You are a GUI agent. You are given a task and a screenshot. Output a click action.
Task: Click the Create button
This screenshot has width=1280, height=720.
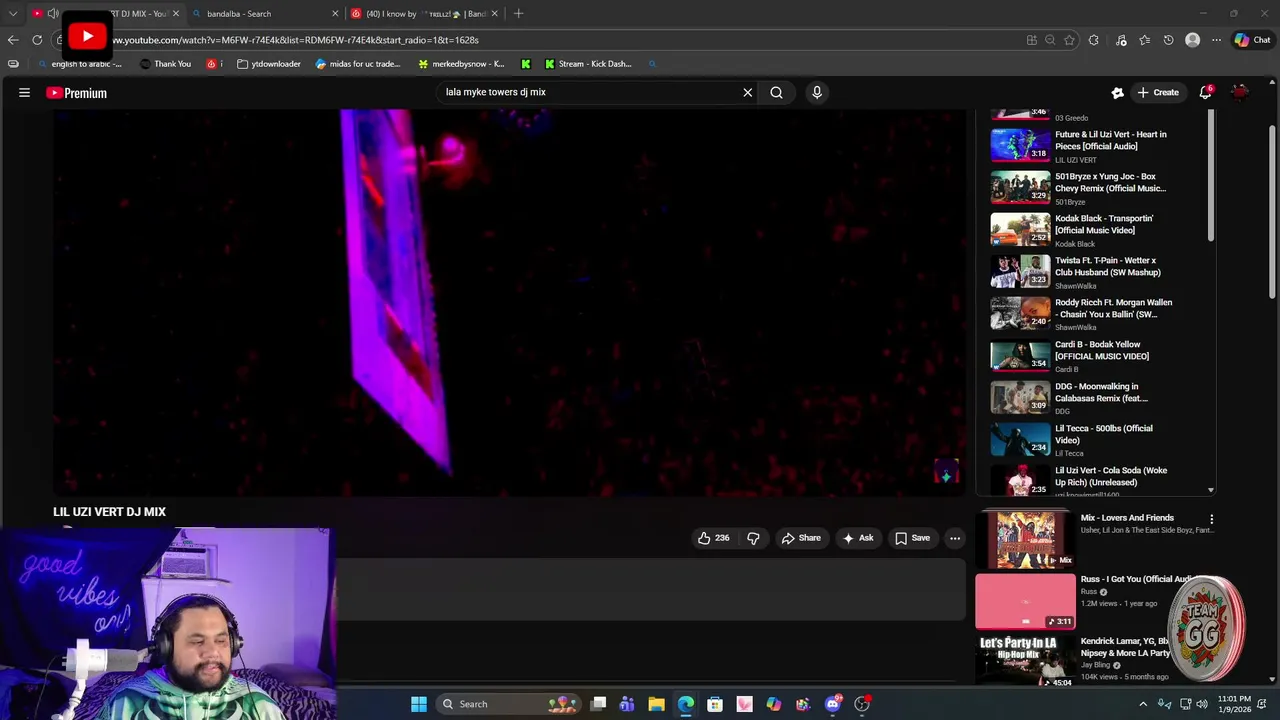pyautogui.click(x=1157, y=92)
